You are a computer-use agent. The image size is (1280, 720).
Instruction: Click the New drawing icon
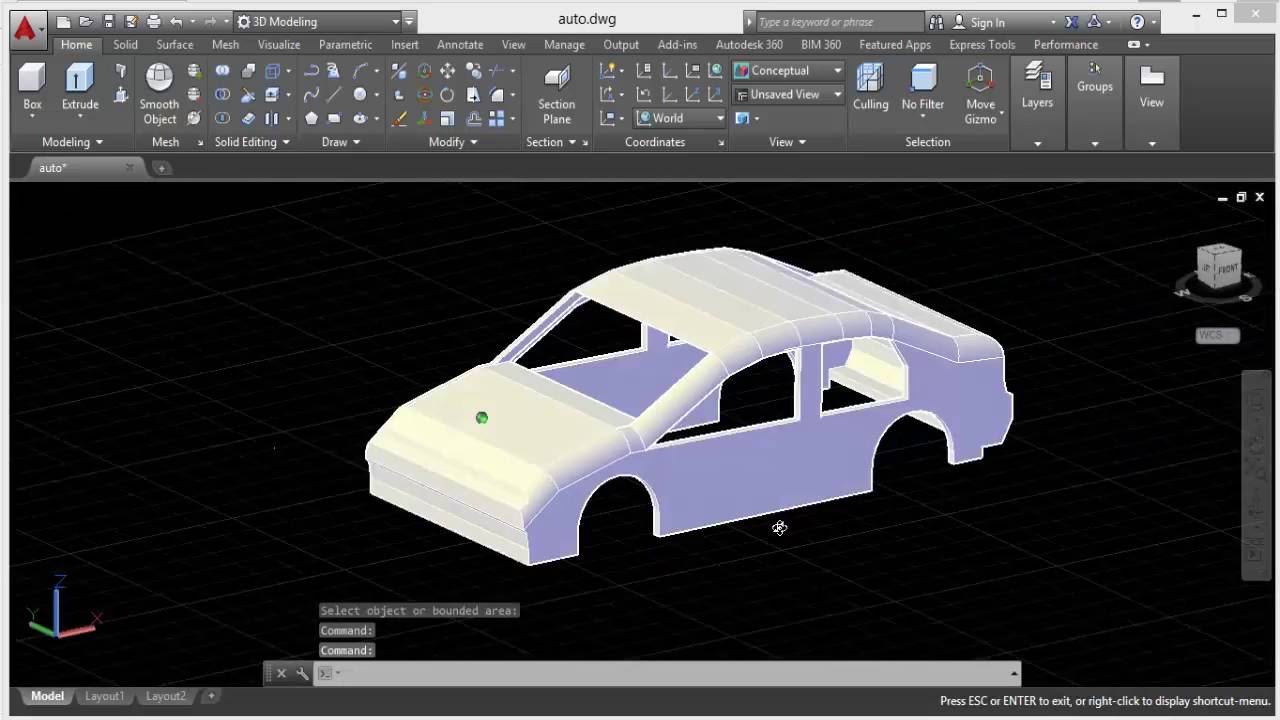64,21
